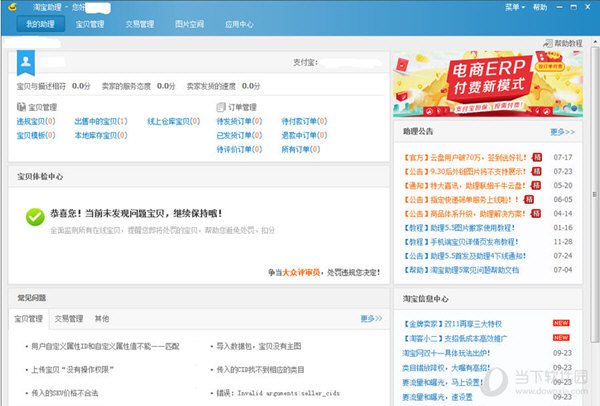Click the 大众评审员 orange link
Screen dimensions: 600x406
pos(301,272)
